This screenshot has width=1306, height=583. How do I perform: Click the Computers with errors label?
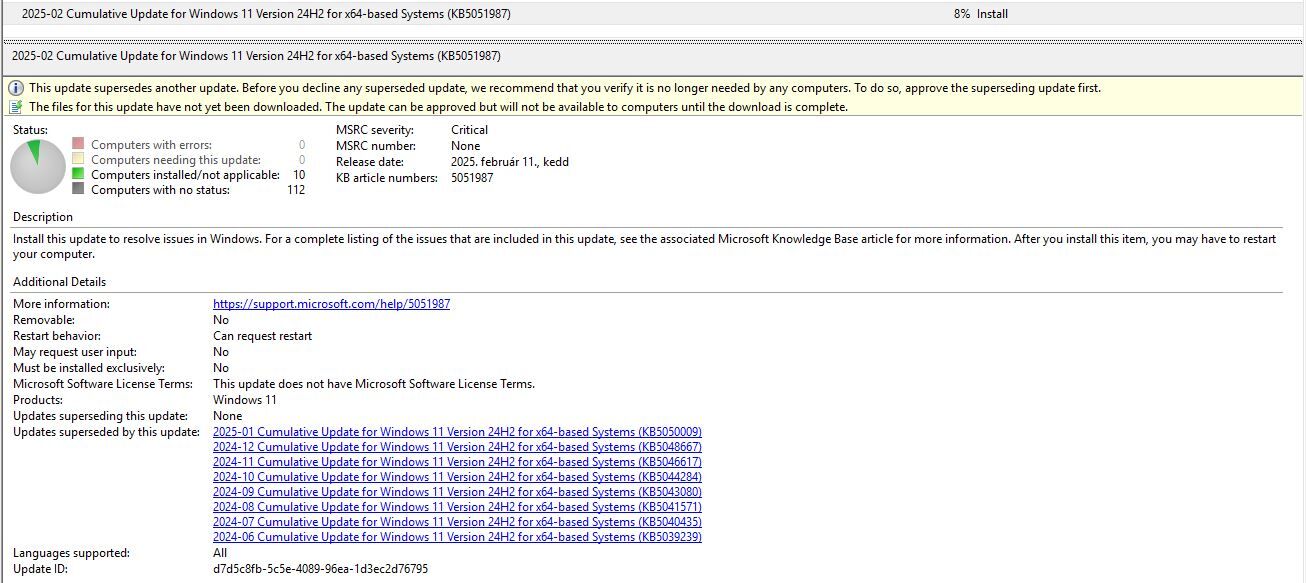(x=151, y=145)
